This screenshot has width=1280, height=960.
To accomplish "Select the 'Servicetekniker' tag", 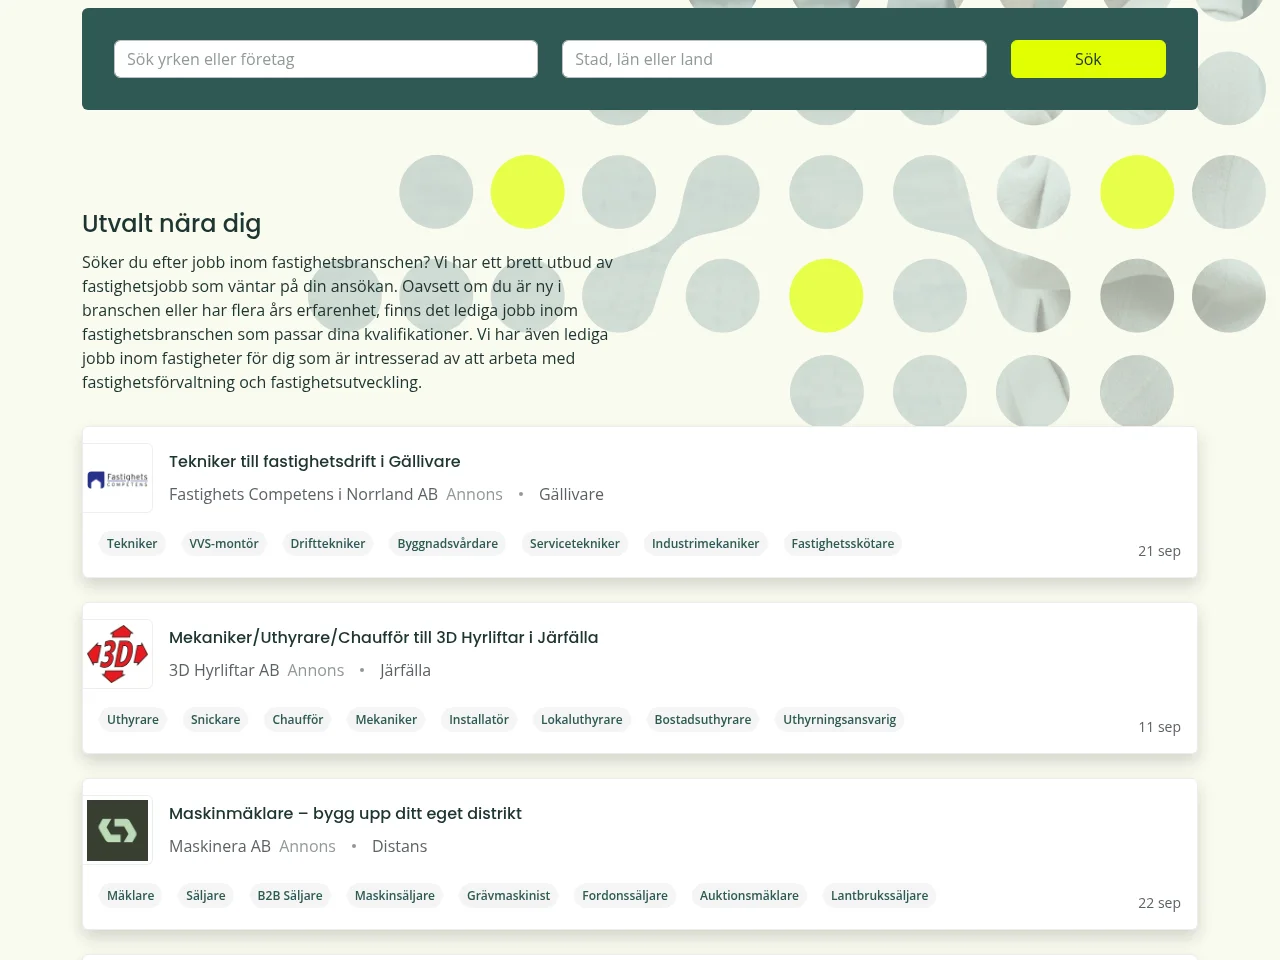I will point(575,544).
